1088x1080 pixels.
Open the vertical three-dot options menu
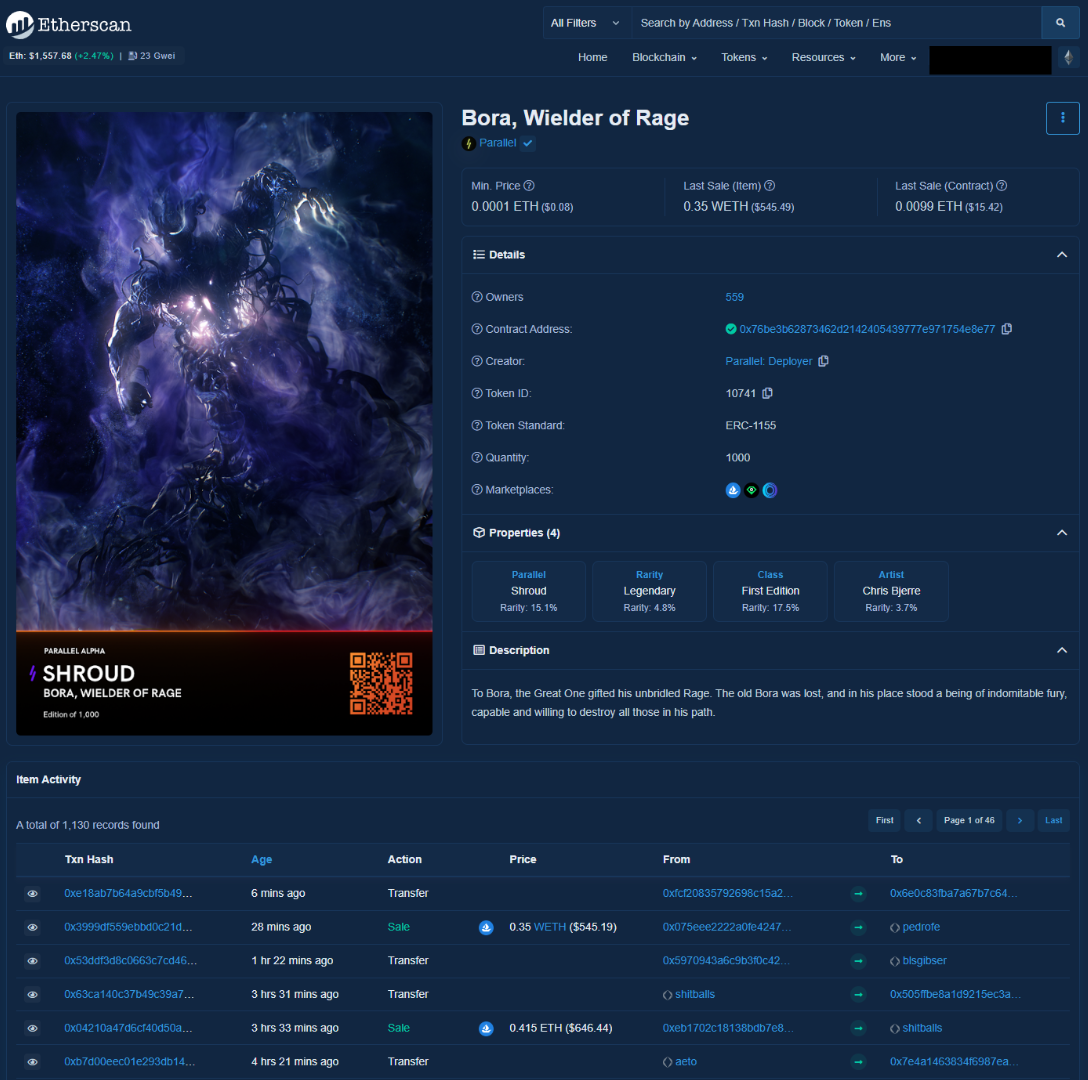1062,118
